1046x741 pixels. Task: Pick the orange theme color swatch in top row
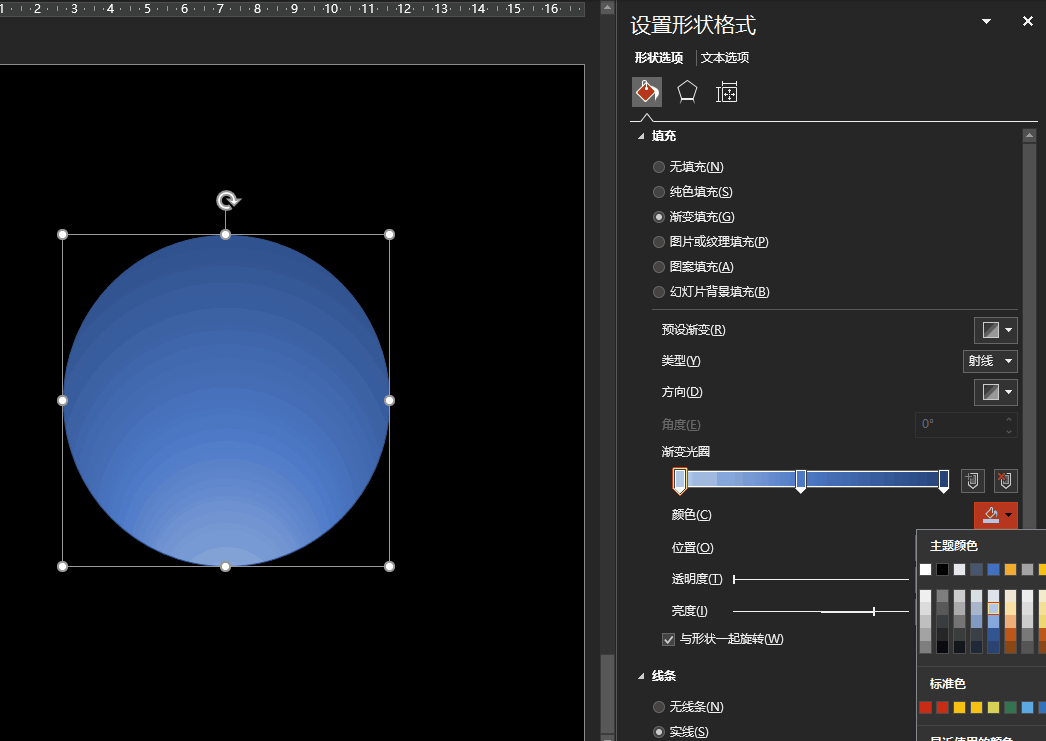tap(1011, 569)
